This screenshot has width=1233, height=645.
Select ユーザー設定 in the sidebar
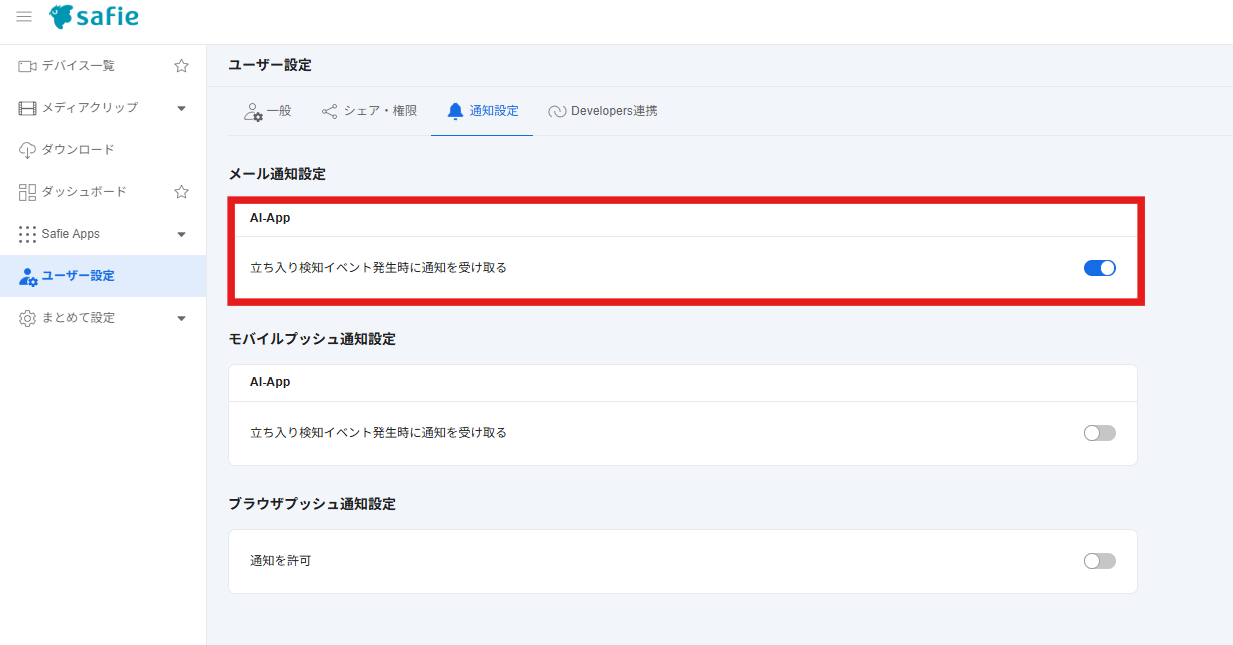click(x=103, y=276)
